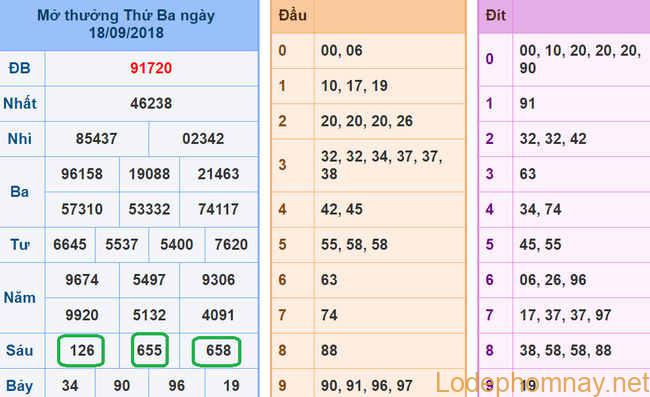Click the Ba prize number 21463
650x397 pixels.
[218, 174]
